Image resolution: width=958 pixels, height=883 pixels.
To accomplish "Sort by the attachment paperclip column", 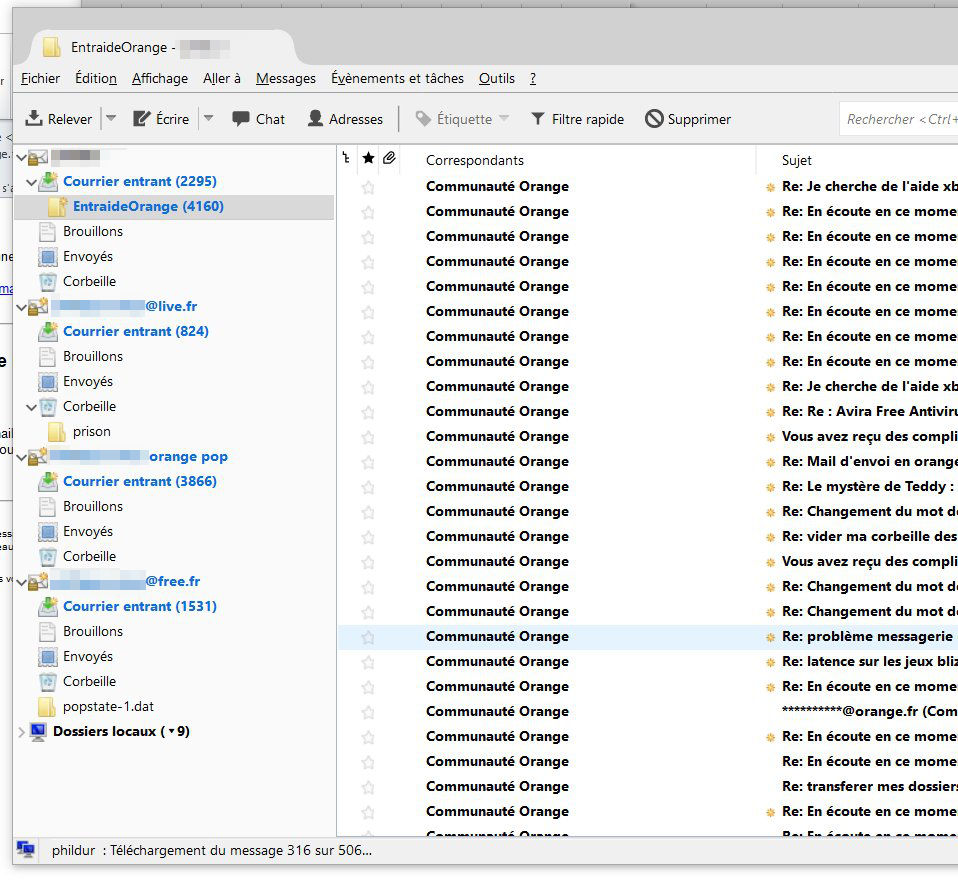I will tap(389, 159).
